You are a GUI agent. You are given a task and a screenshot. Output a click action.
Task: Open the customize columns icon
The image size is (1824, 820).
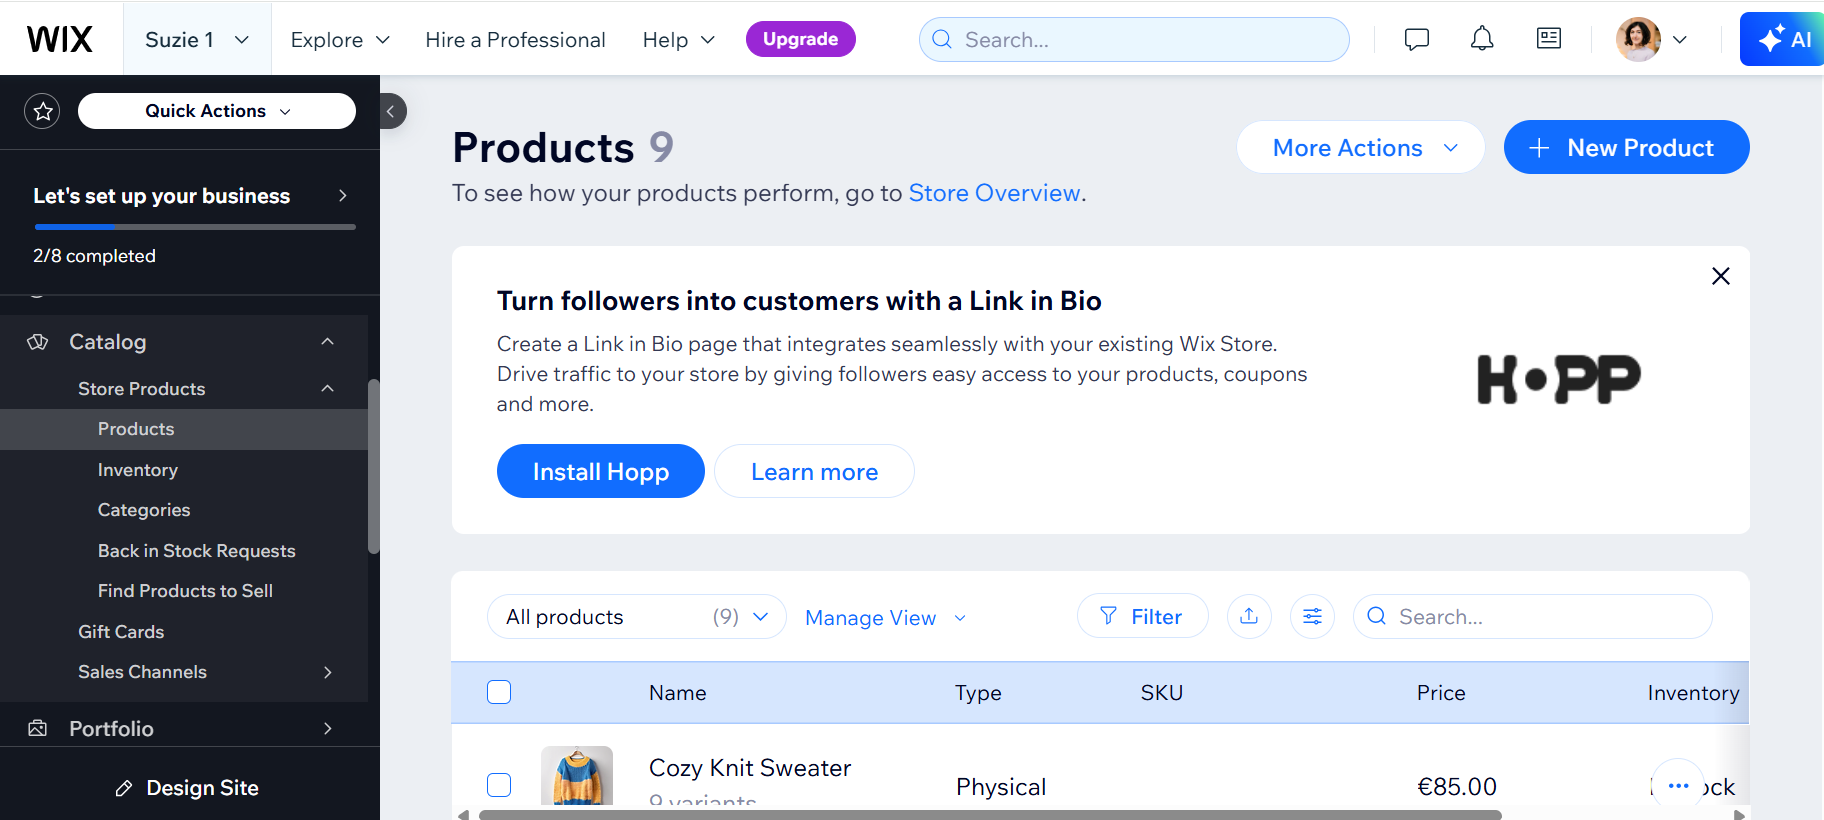click(1312, 616)
